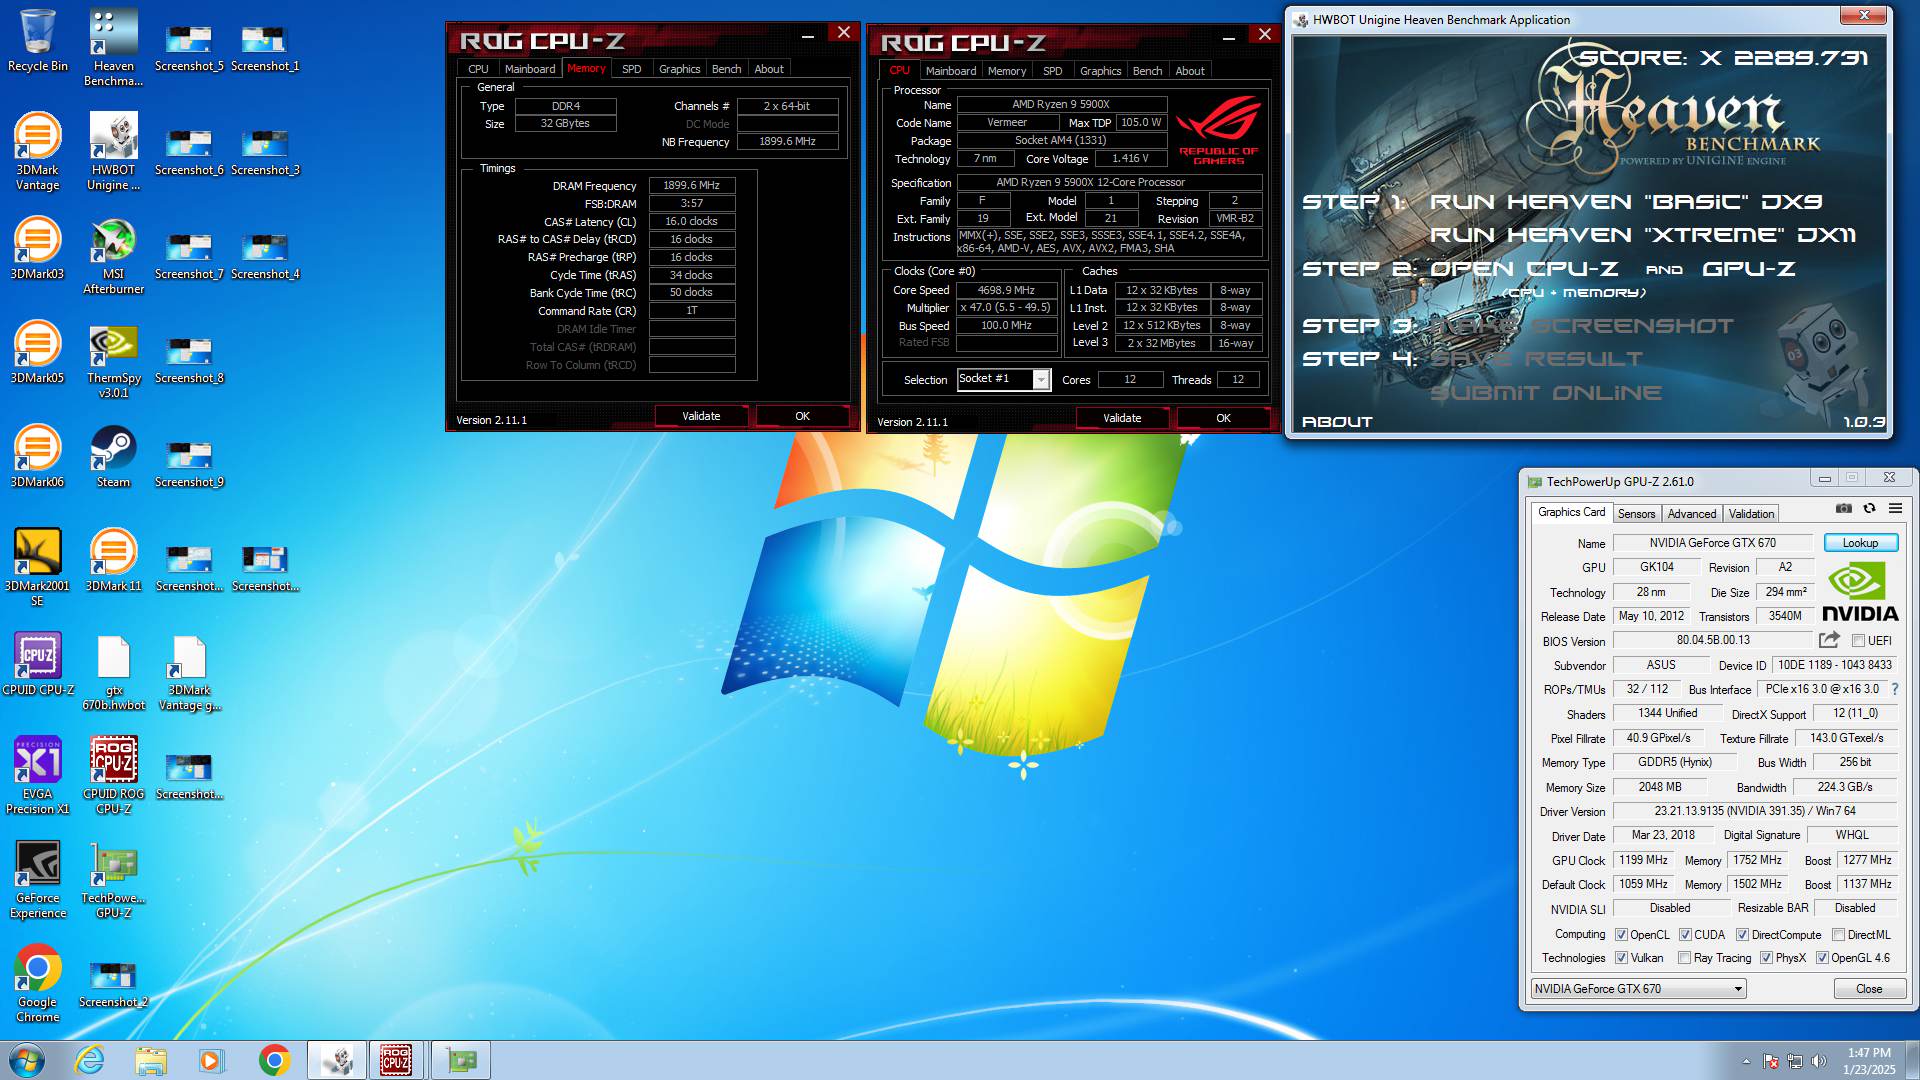The image size is (1920, 1080).
Task: Toggle PhysX checkbox in GPU-Z
Action: pyautogui.click(x=1766, y=958)
